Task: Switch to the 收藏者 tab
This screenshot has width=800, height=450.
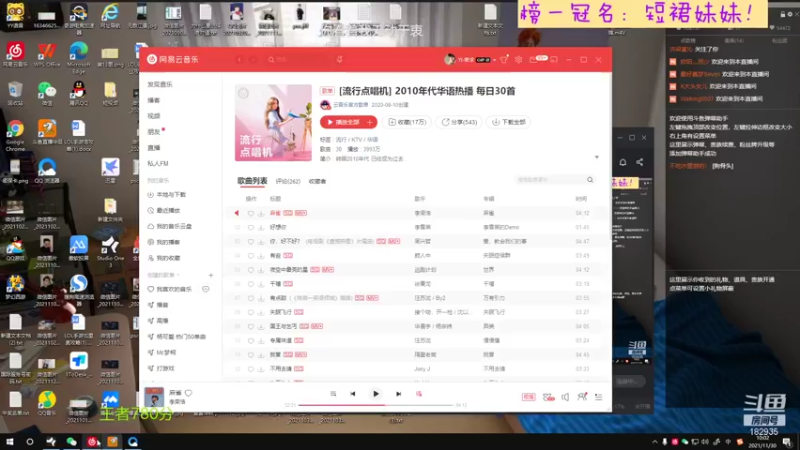Action: click(317, 181)
